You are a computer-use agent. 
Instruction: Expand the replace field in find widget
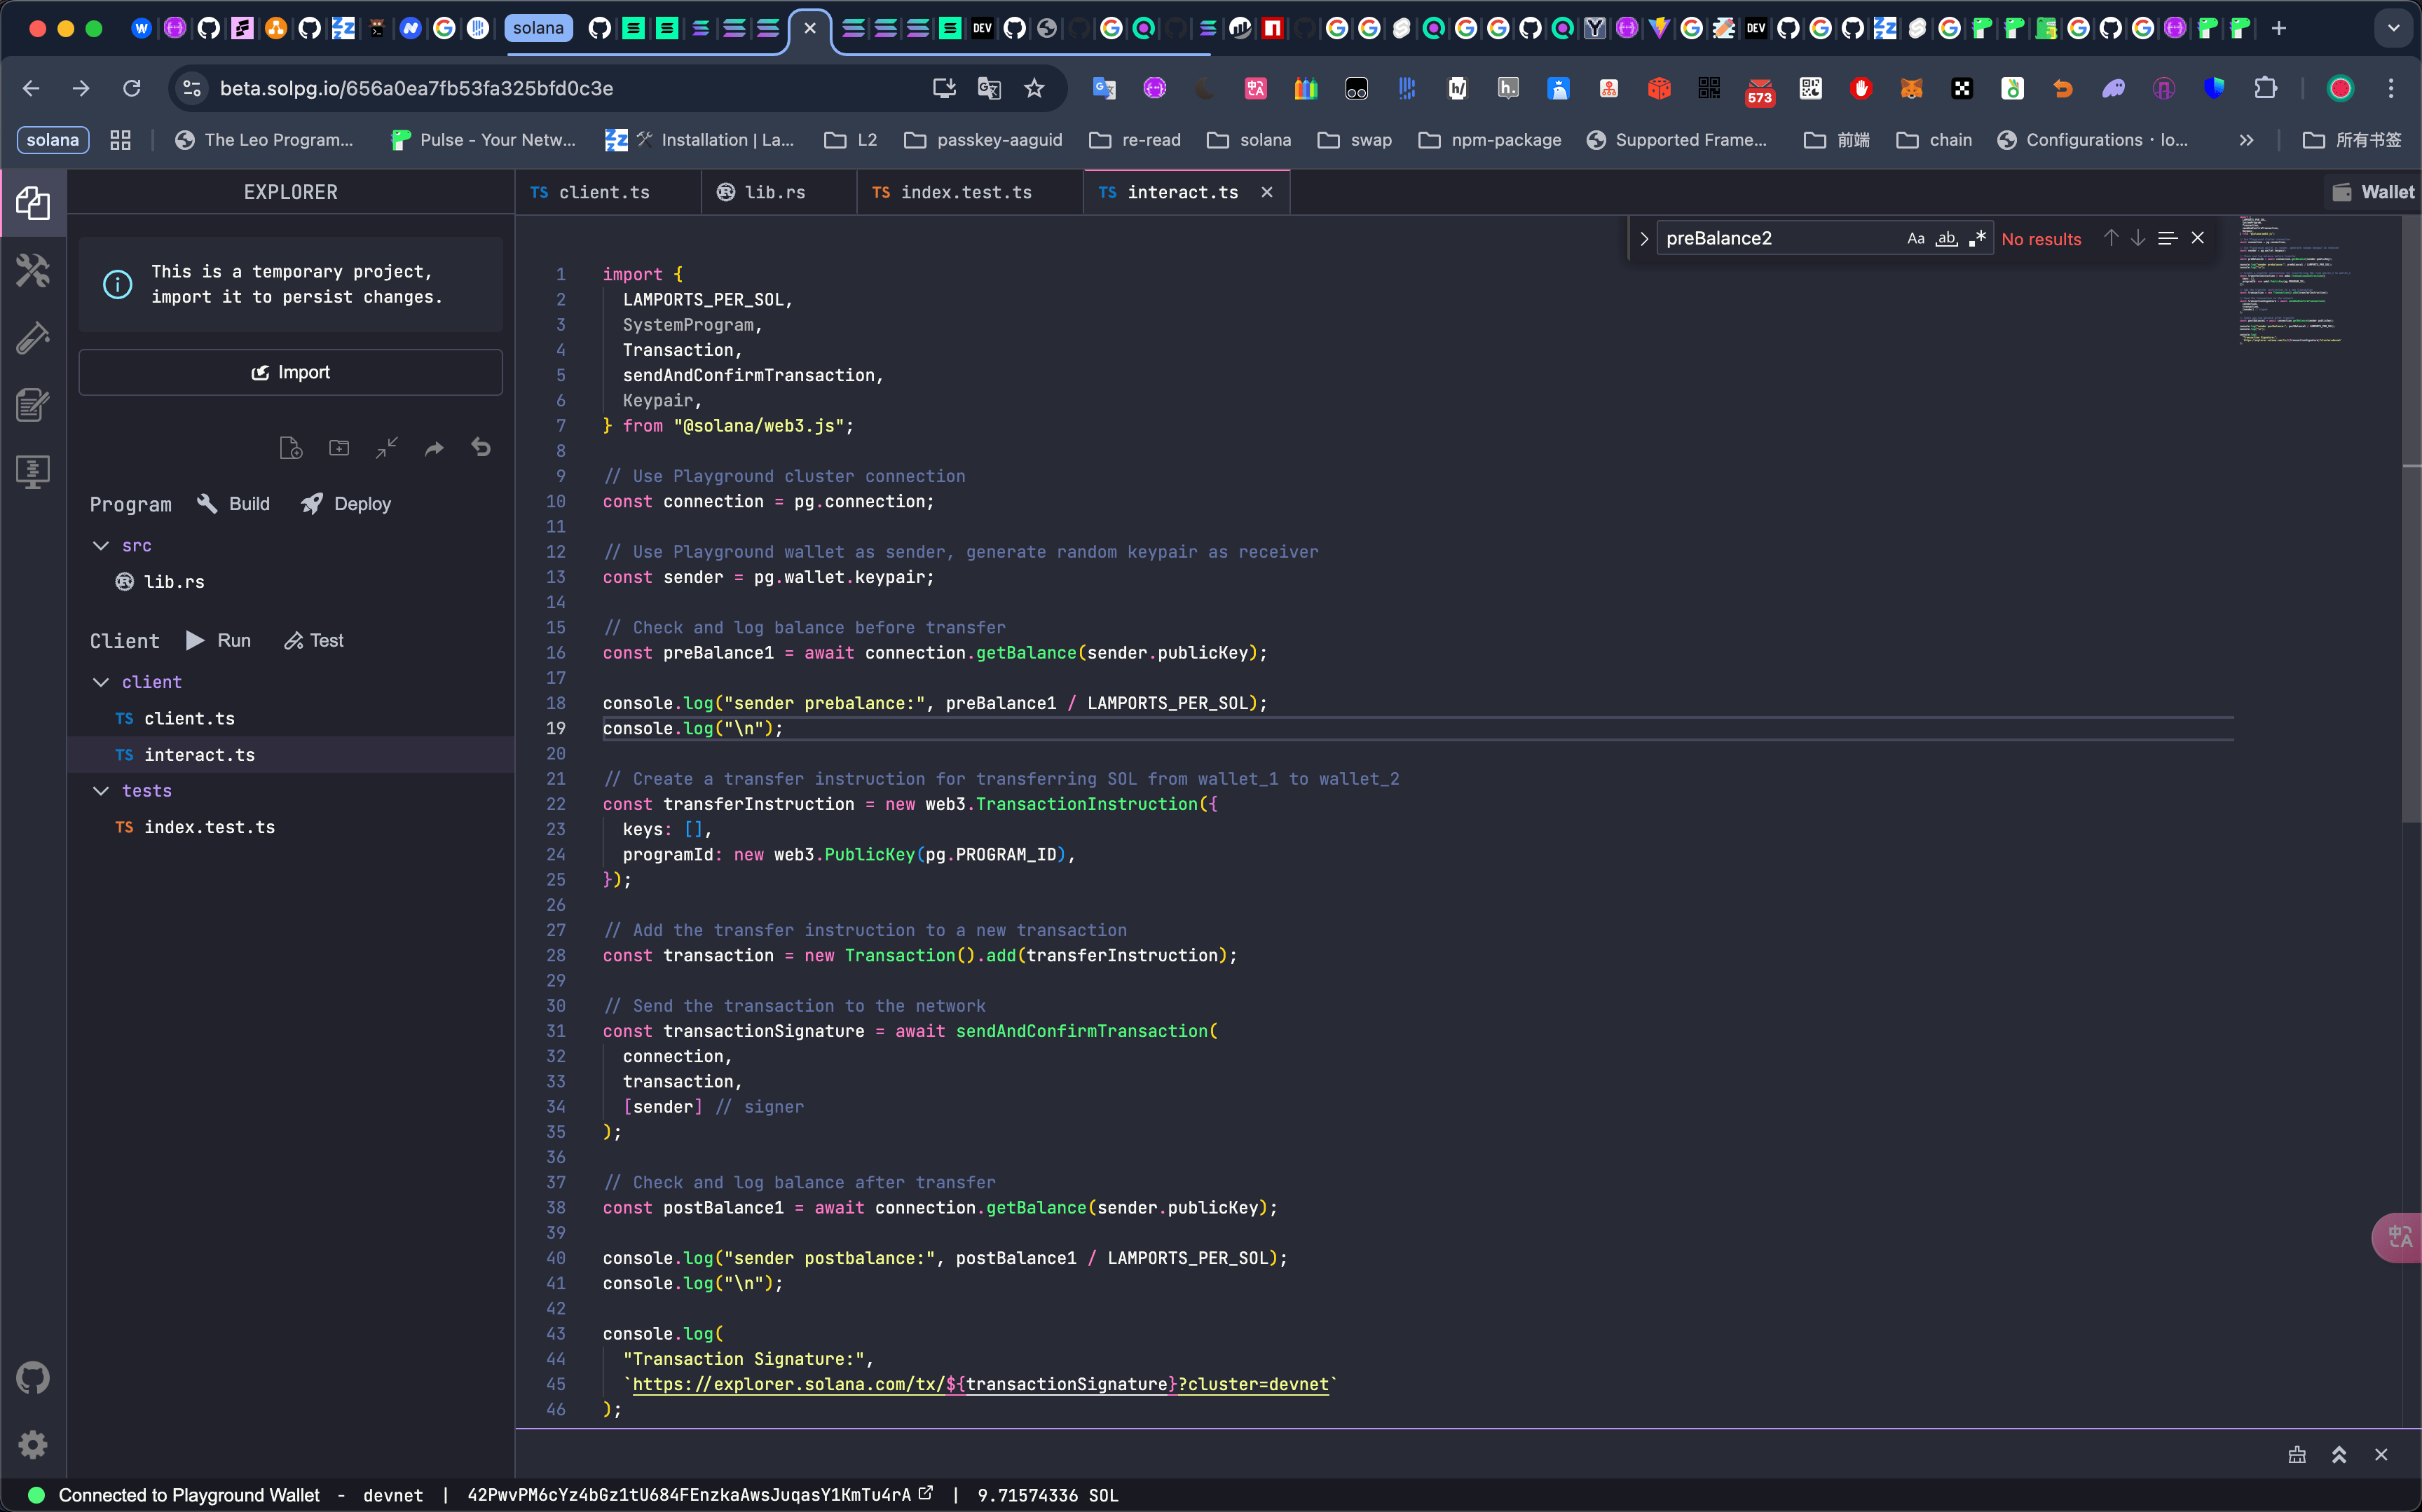[x=1643, y=238]
